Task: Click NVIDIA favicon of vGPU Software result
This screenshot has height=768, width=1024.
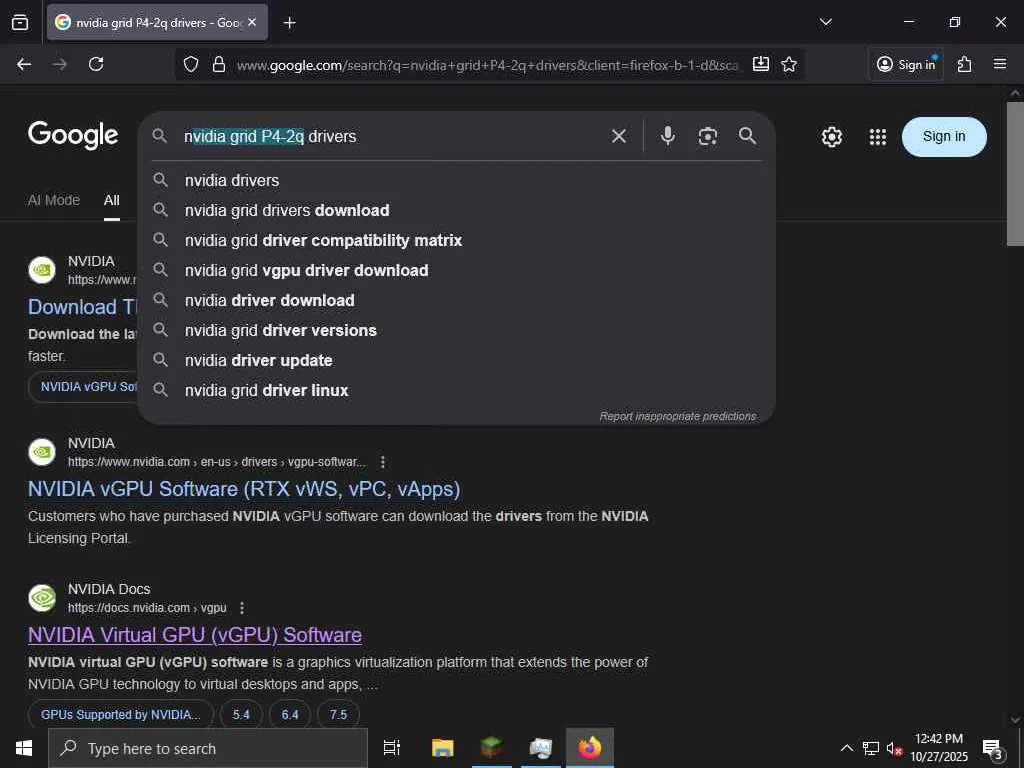Action: [x=42, y=452]
